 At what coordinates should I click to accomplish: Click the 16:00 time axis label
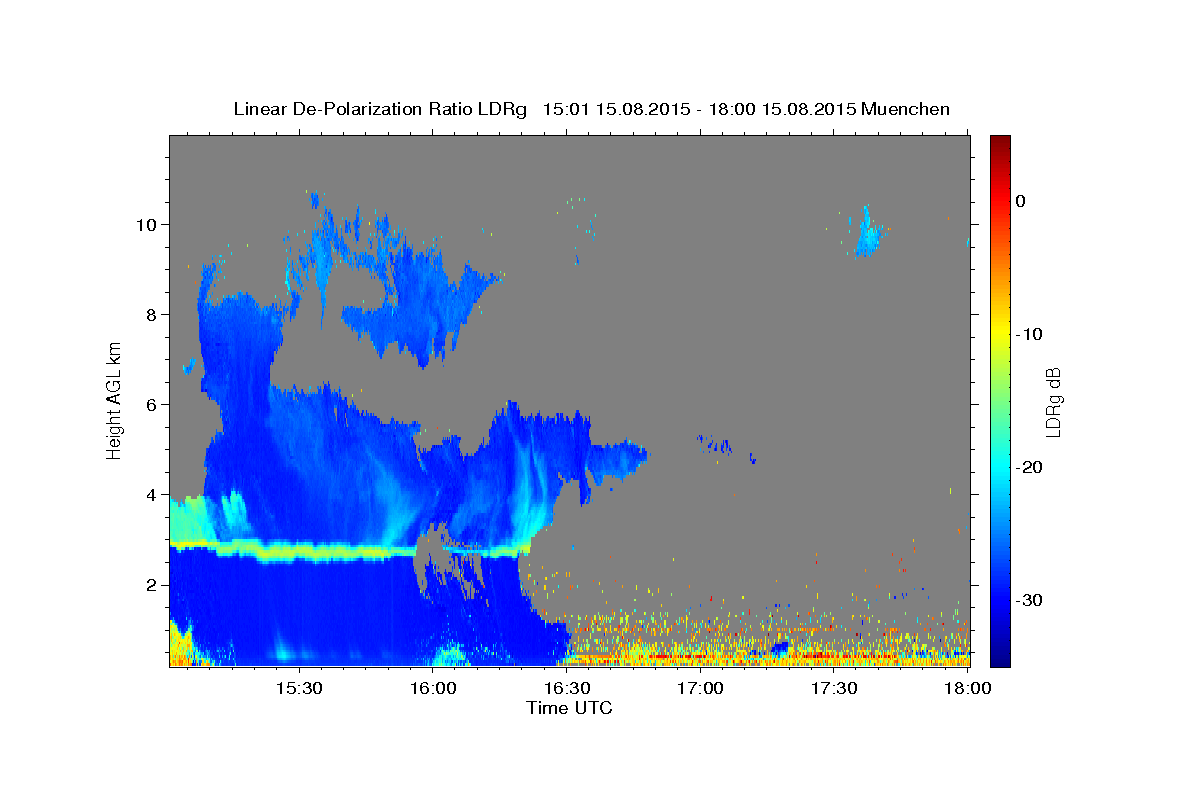click(x=433, y=688)
